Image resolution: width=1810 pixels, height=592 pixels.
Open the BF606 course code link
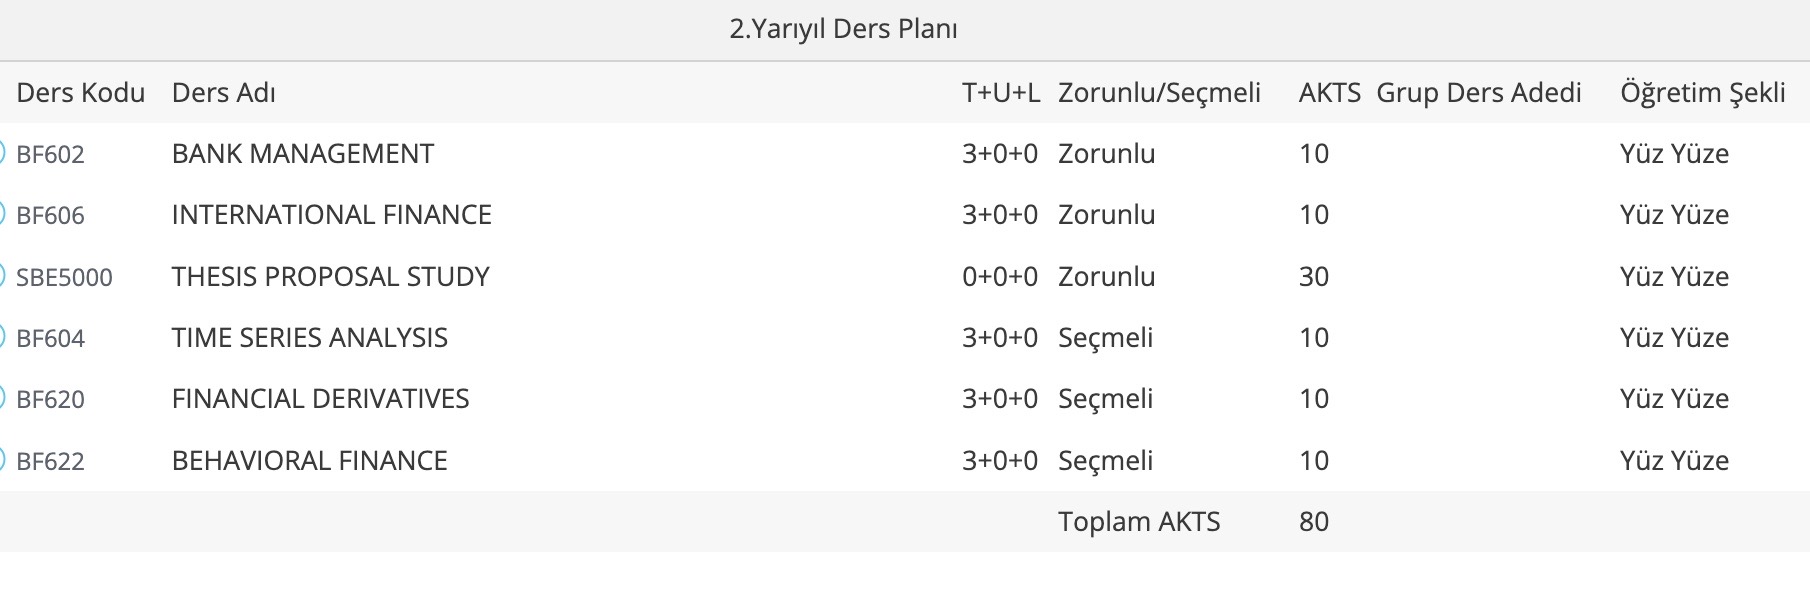click(x=51, y=216)
